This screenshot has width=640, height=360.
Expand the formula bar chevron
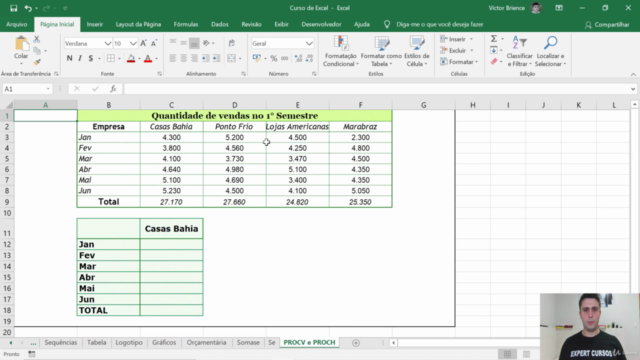point(633,89)
